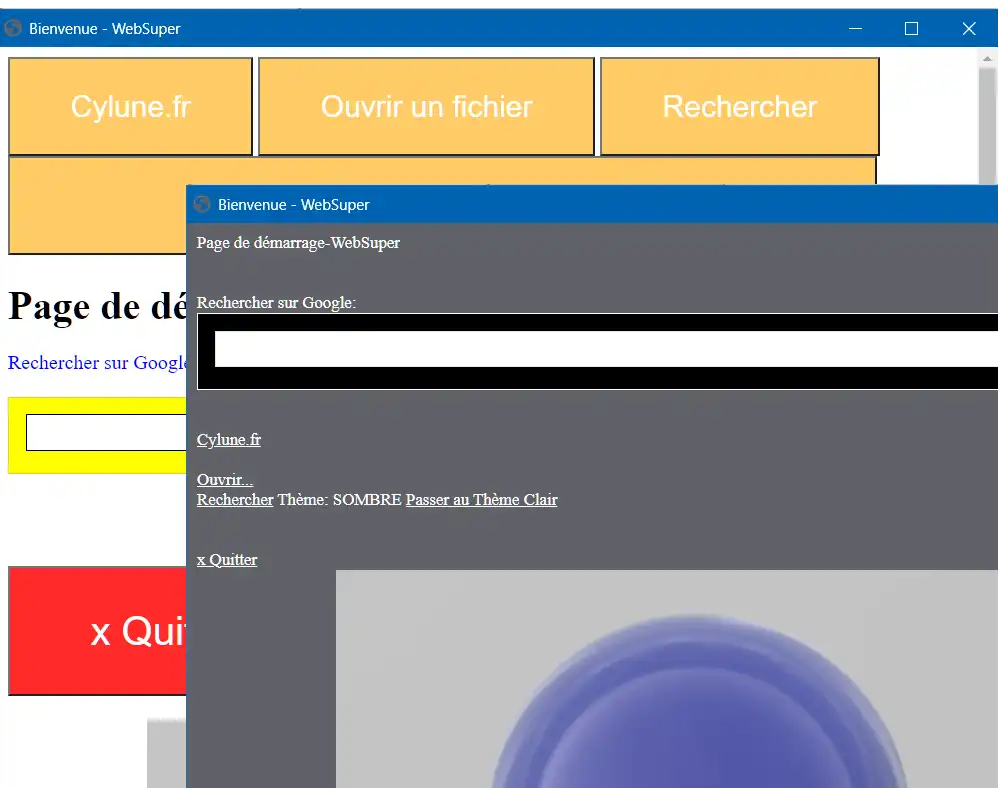Click the x Quitter link in dark window
The height and width of the screenshot is (788, 1001).
tap(227, 560)
